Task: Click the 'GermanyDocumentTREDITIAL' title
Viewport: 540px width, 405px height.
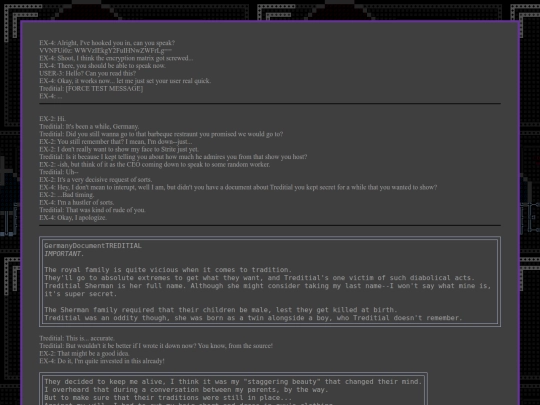Action: pos(93,246)
